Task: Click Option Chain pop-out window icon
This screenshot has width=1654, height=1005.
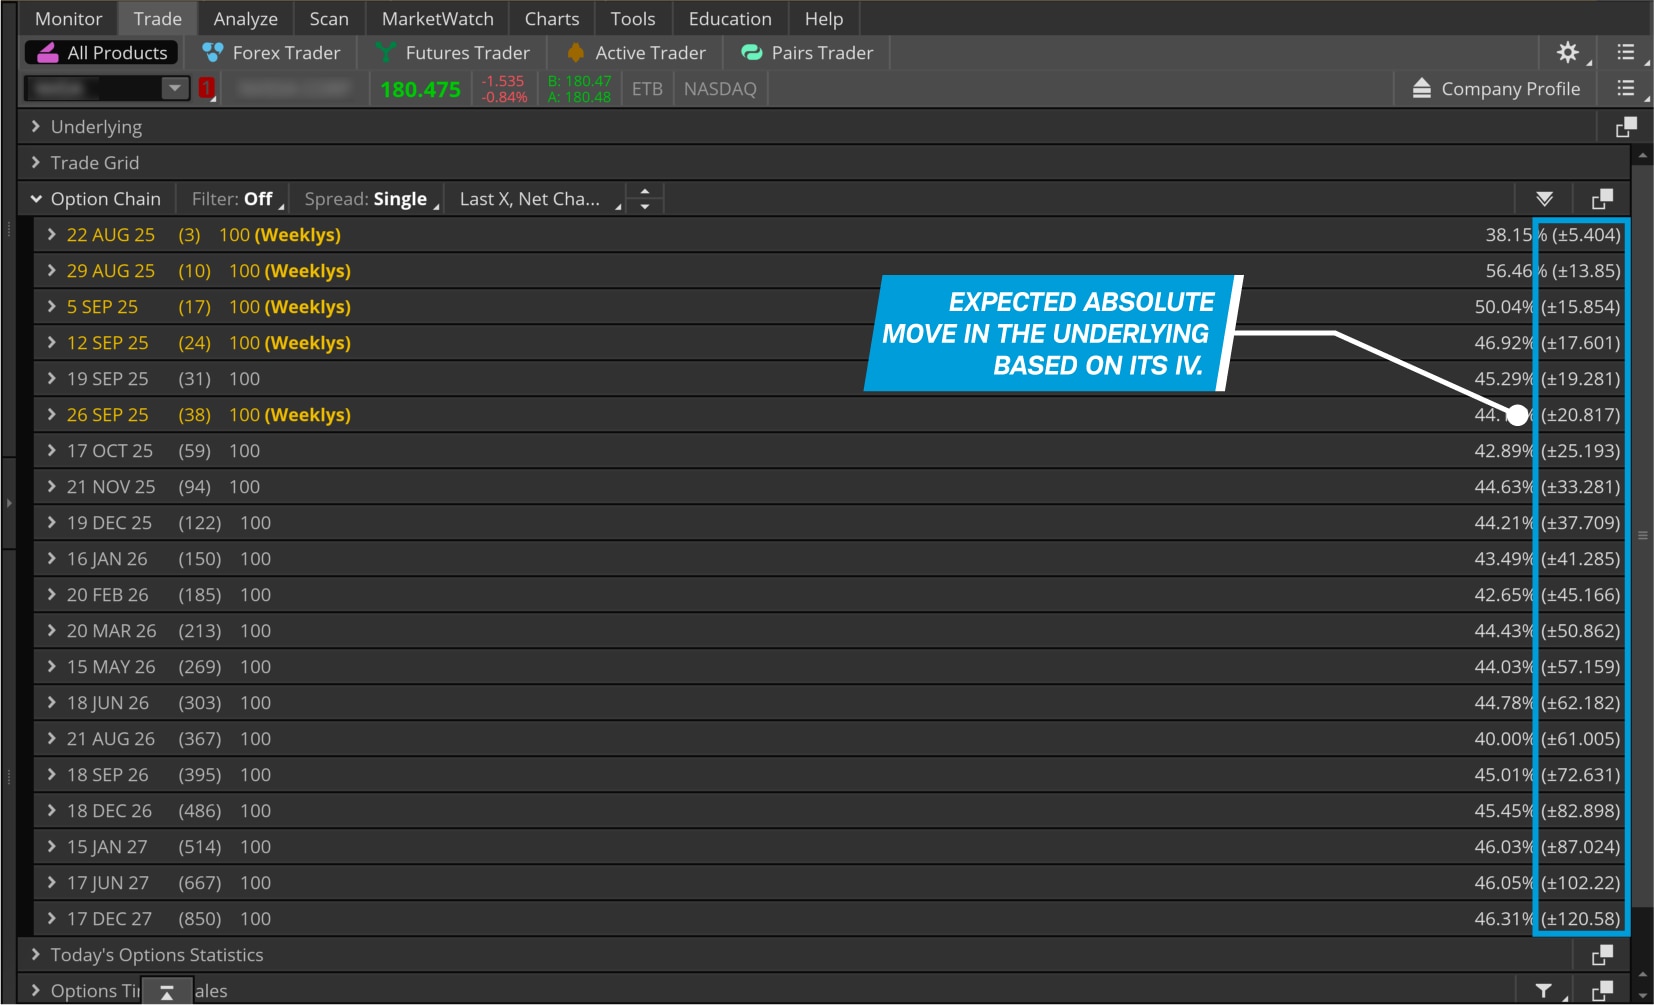Action: [1602, 199]
